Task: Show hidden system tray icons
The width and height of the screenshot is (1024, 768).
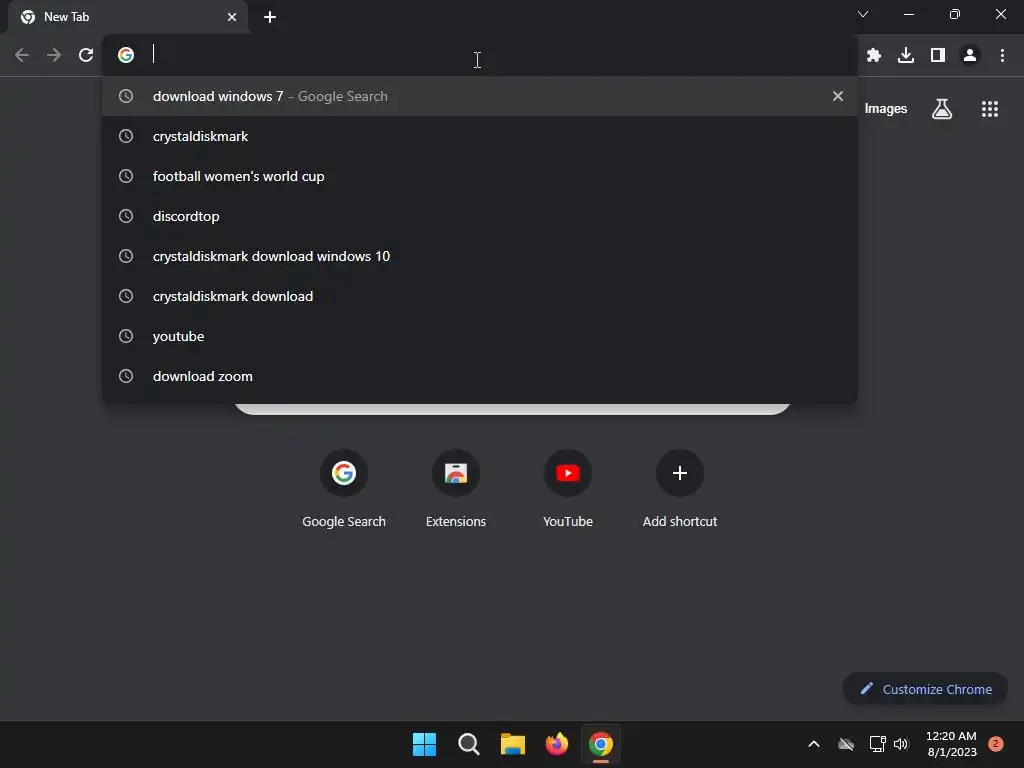Action: coord(814,744)
